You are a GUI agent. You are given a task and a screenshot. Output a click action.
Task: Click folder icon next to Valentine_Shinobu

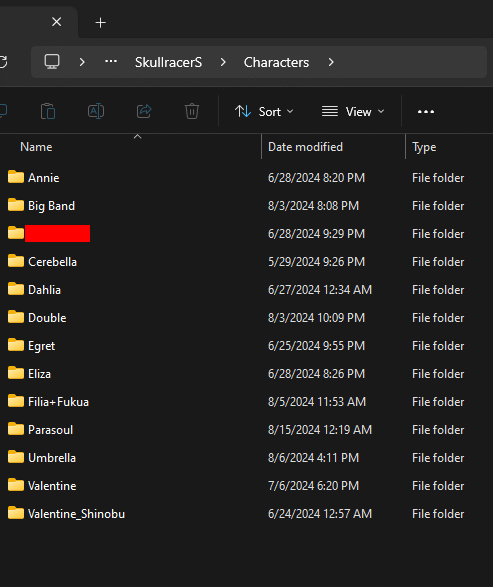(16, 513)
